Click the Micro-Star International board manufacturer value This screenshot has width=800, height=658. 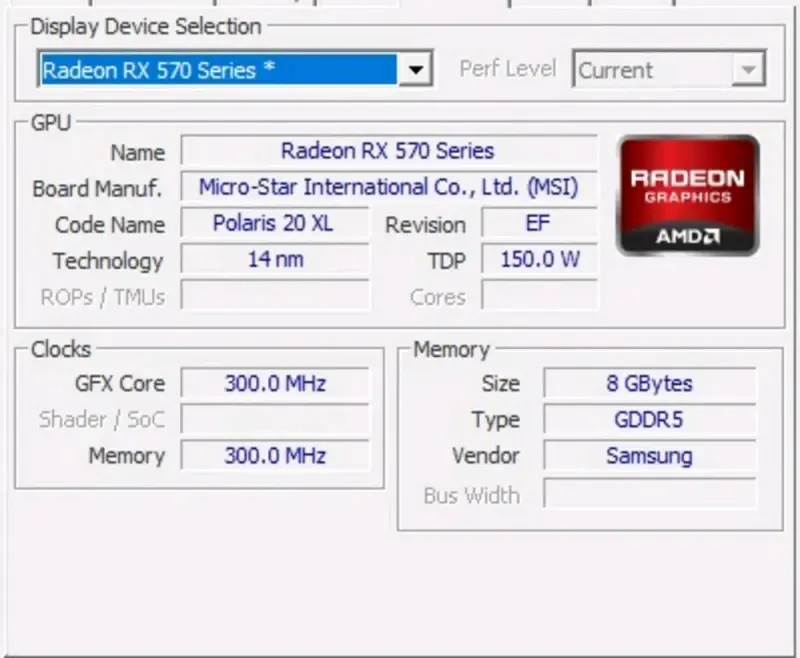(389, 187)
